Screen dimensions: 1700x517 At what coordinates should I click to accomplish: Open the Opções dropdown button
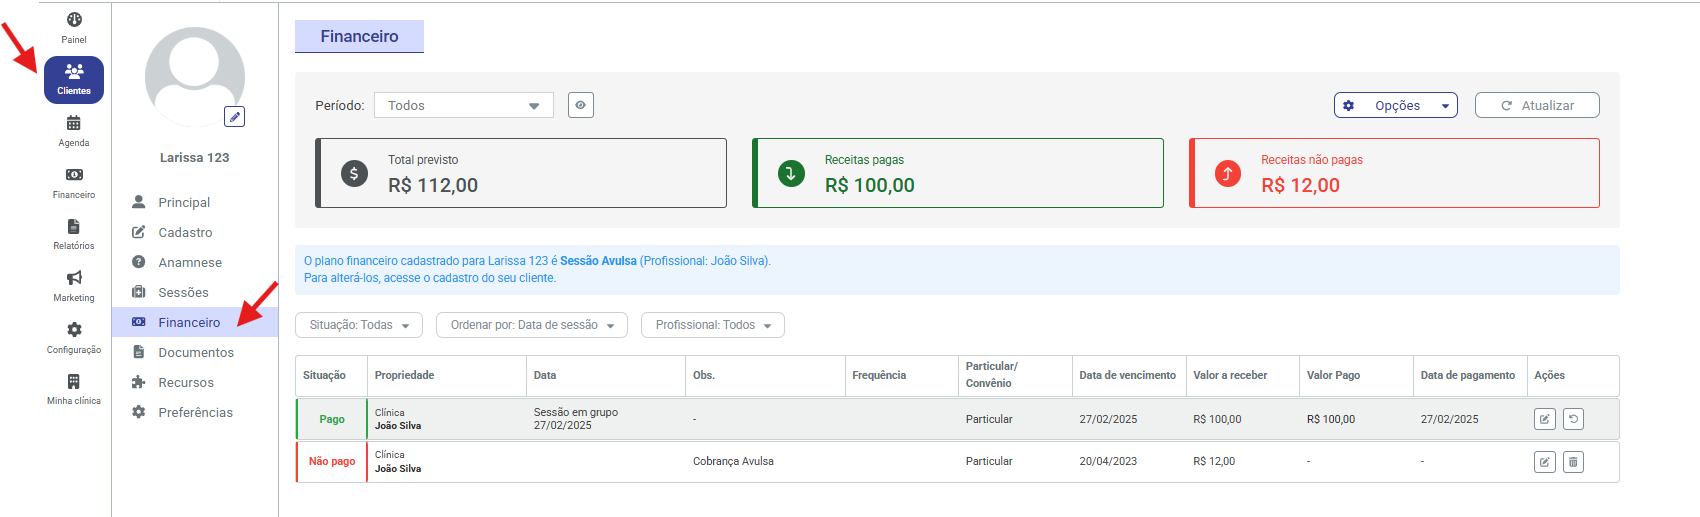pos(1395,105)
